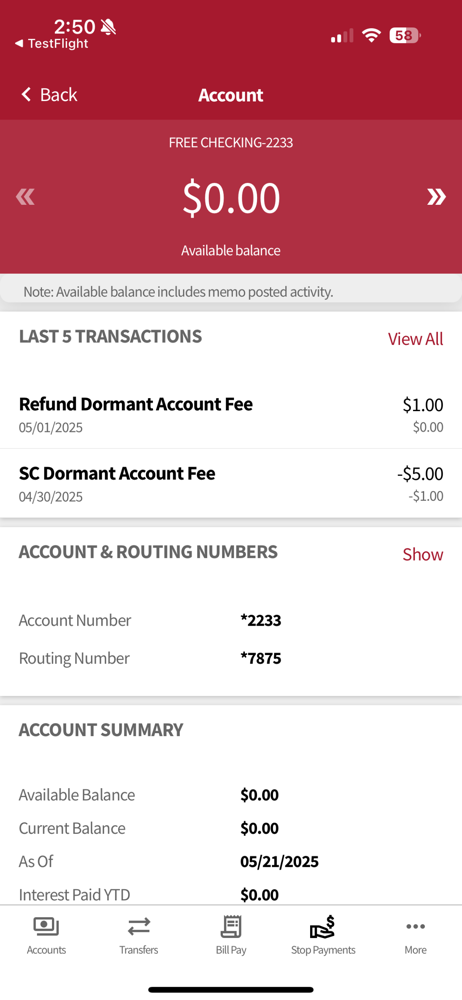This screenshot has height=1000, width=462.
Task: Open Refund Dormant Account Fee transaction
Action: point(231,415)
